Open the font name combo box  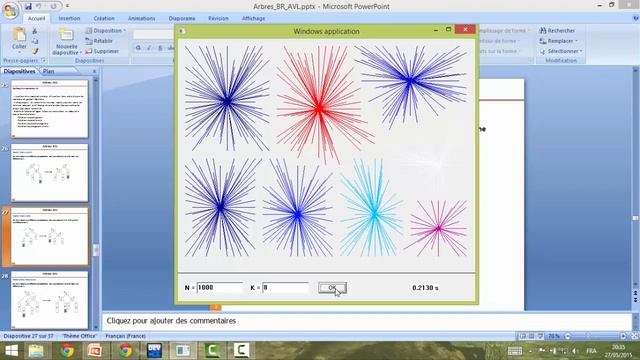point(153,35)
